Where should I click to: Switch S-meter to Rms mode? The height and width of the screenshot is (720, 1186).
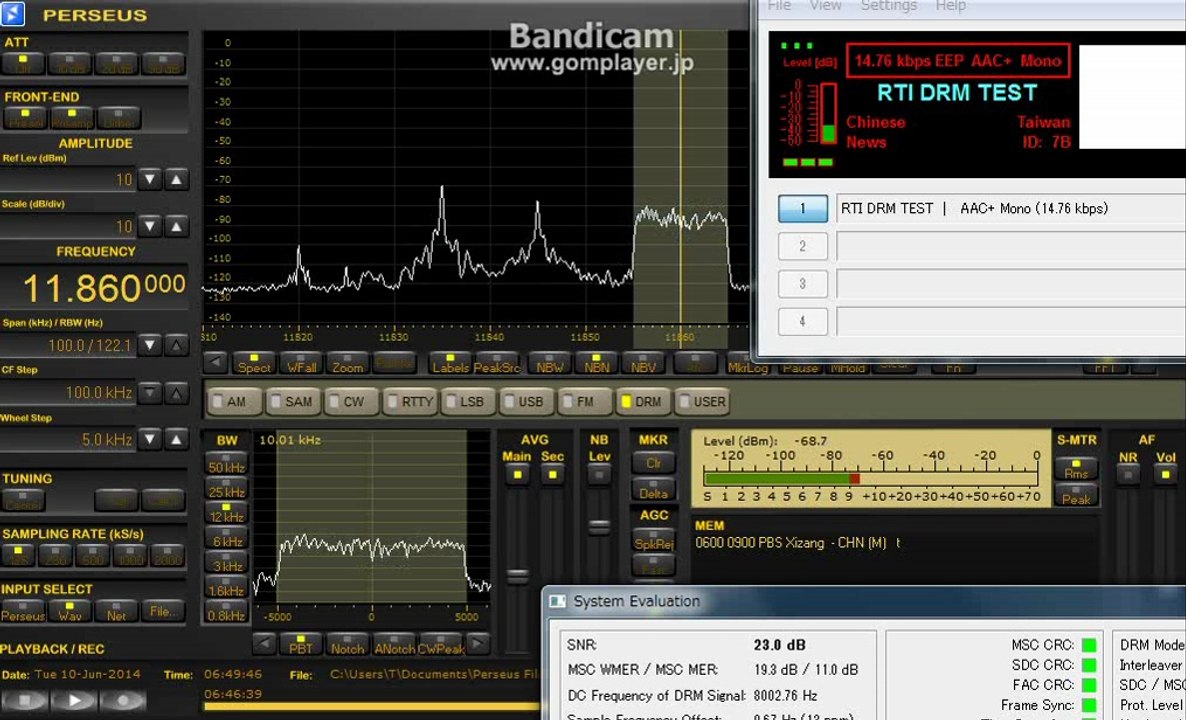tap(1076, 468)
